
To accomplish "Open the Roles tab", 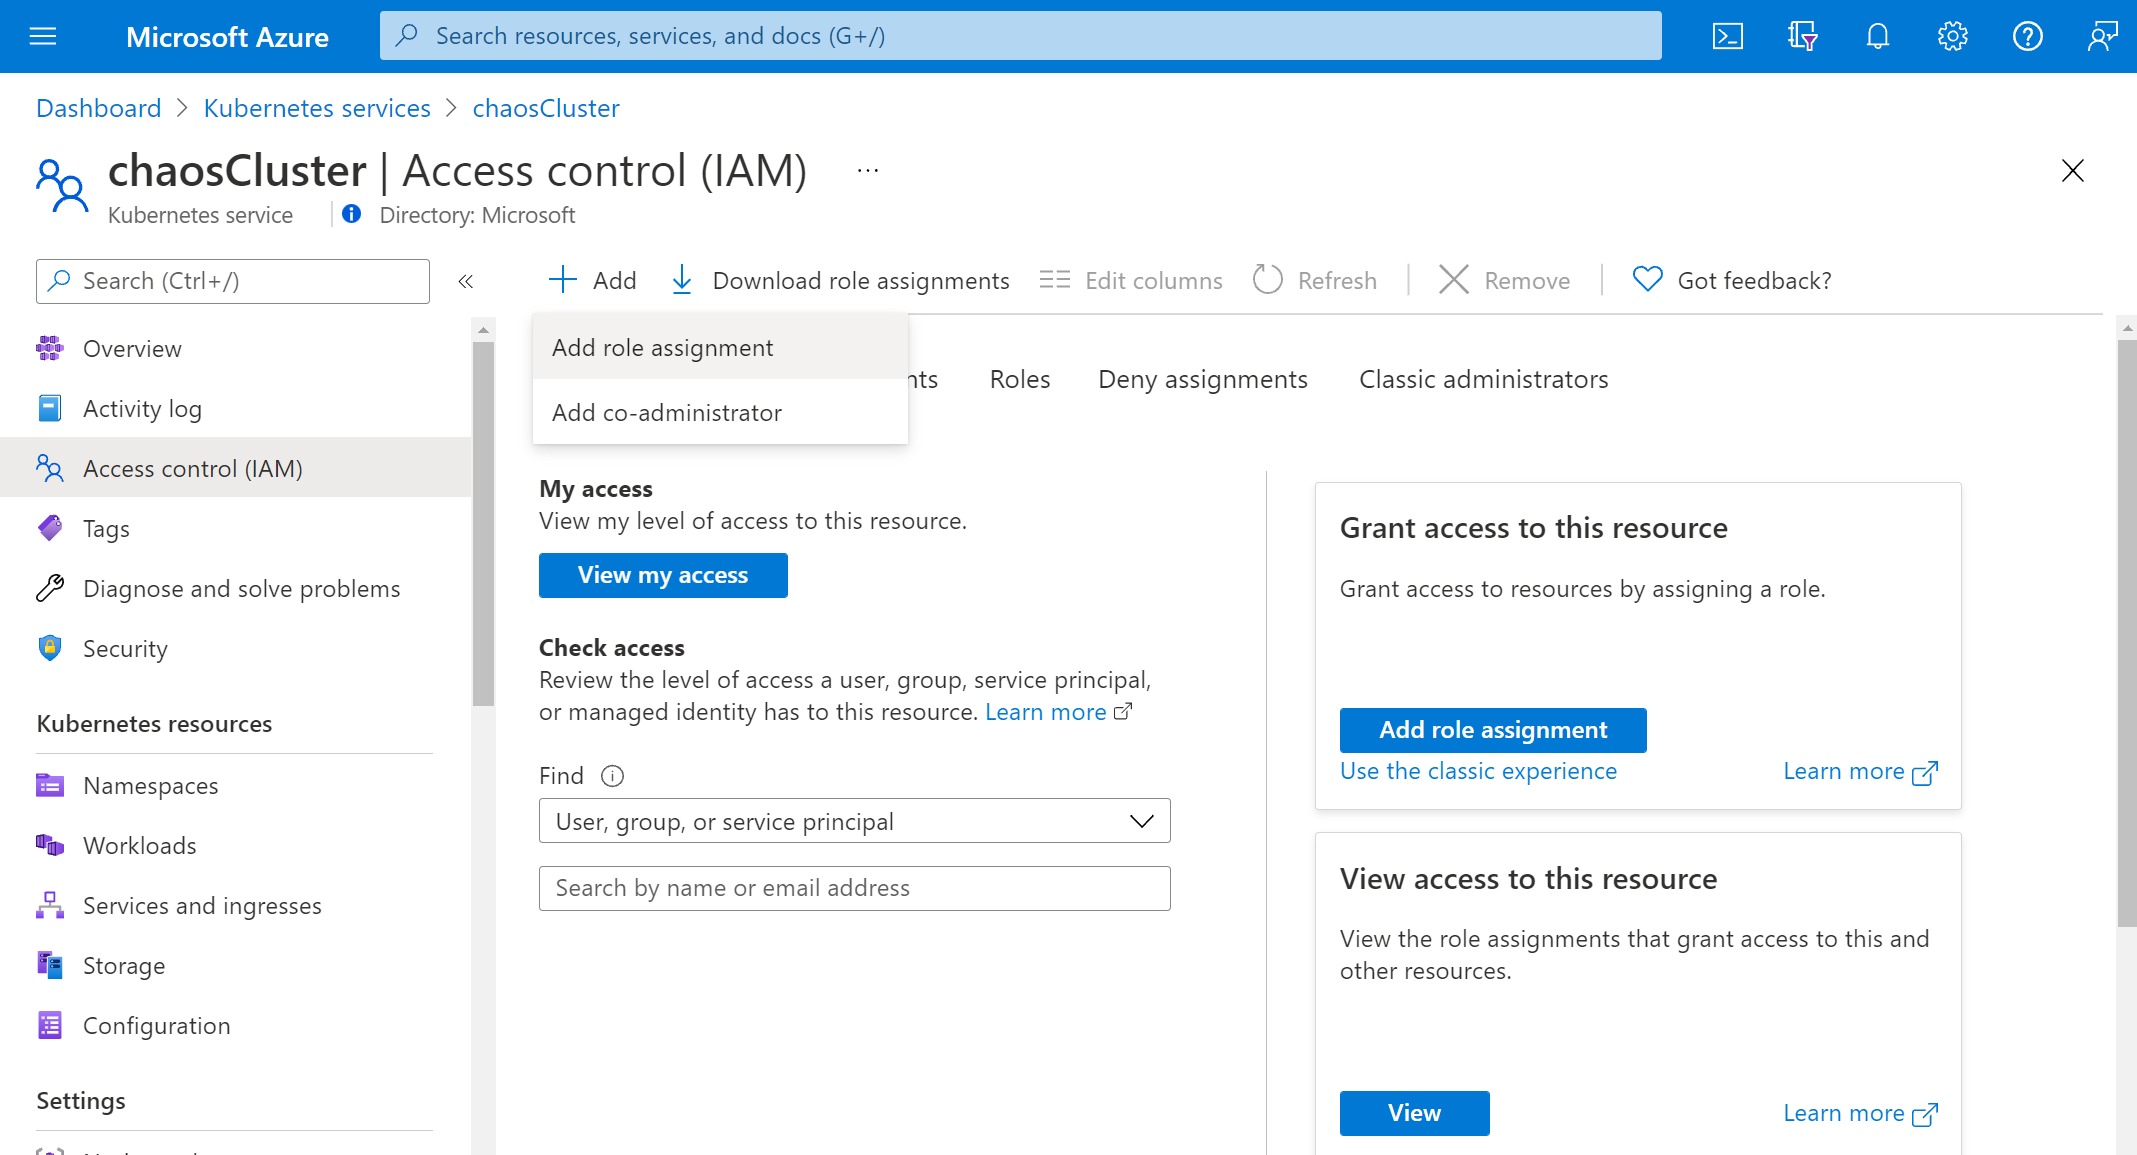I will 1019,378.
